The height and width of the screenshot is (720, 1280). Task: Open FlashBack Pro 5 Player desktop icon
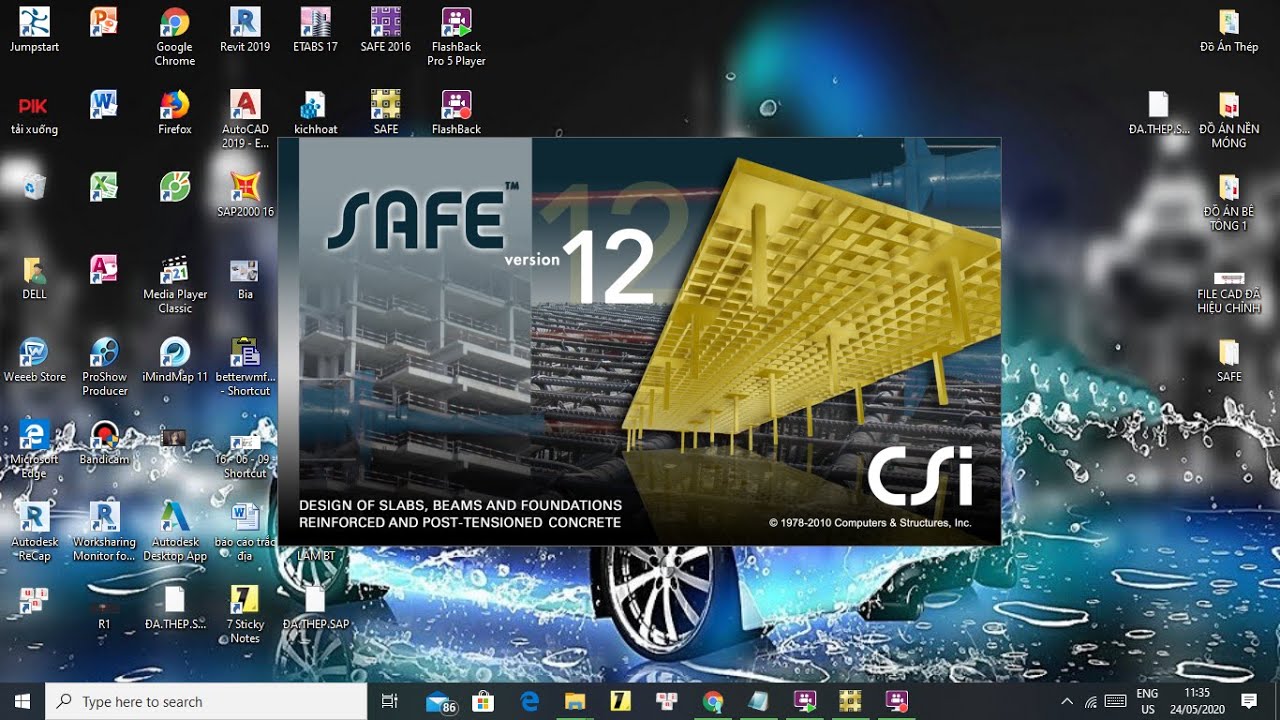click(x=456, y=37)
